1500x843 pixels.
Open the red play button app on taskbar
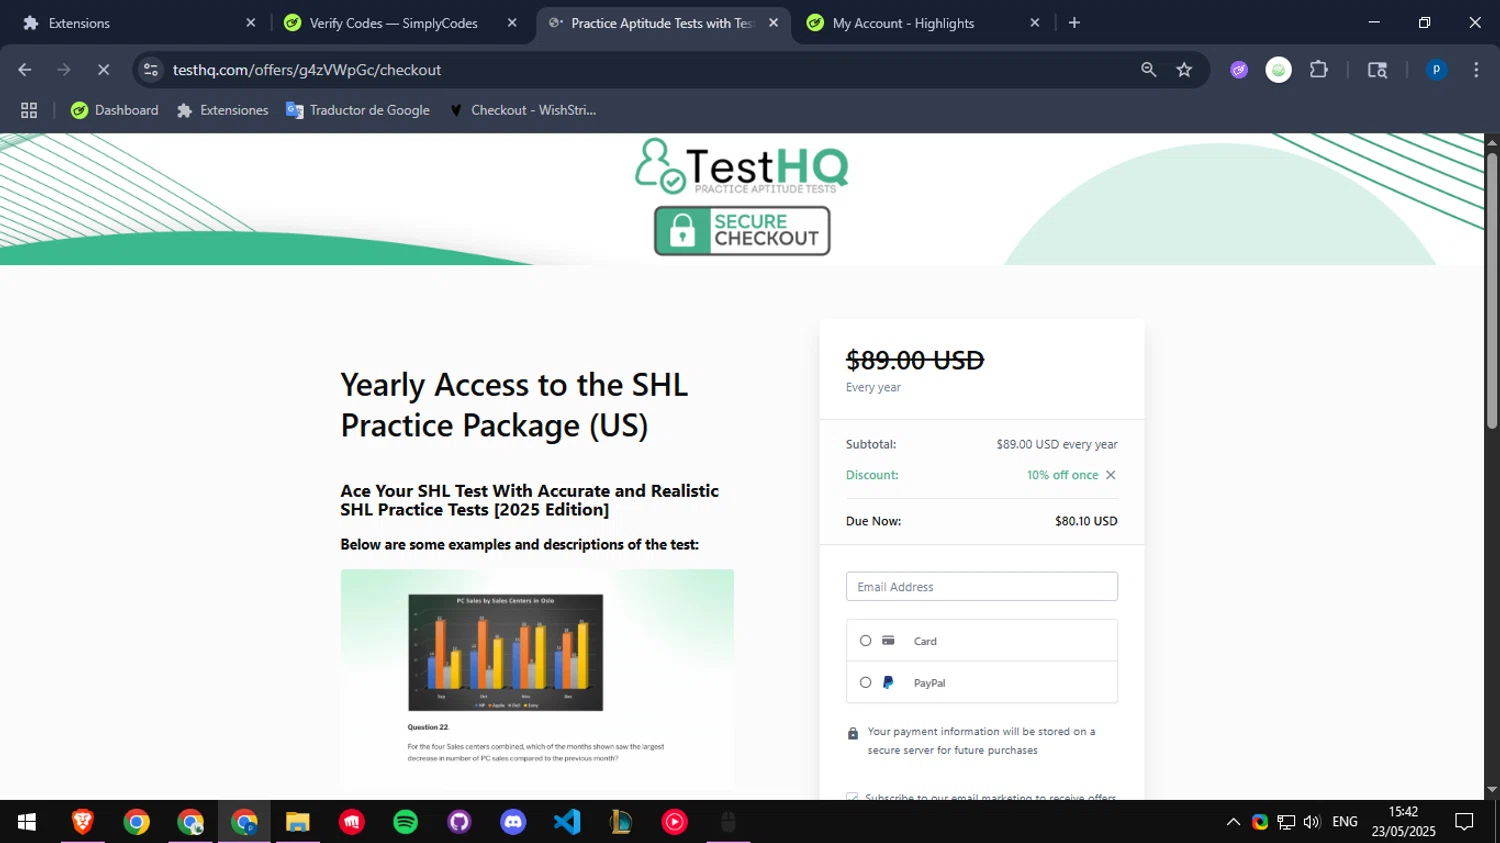tap(675, 822)
